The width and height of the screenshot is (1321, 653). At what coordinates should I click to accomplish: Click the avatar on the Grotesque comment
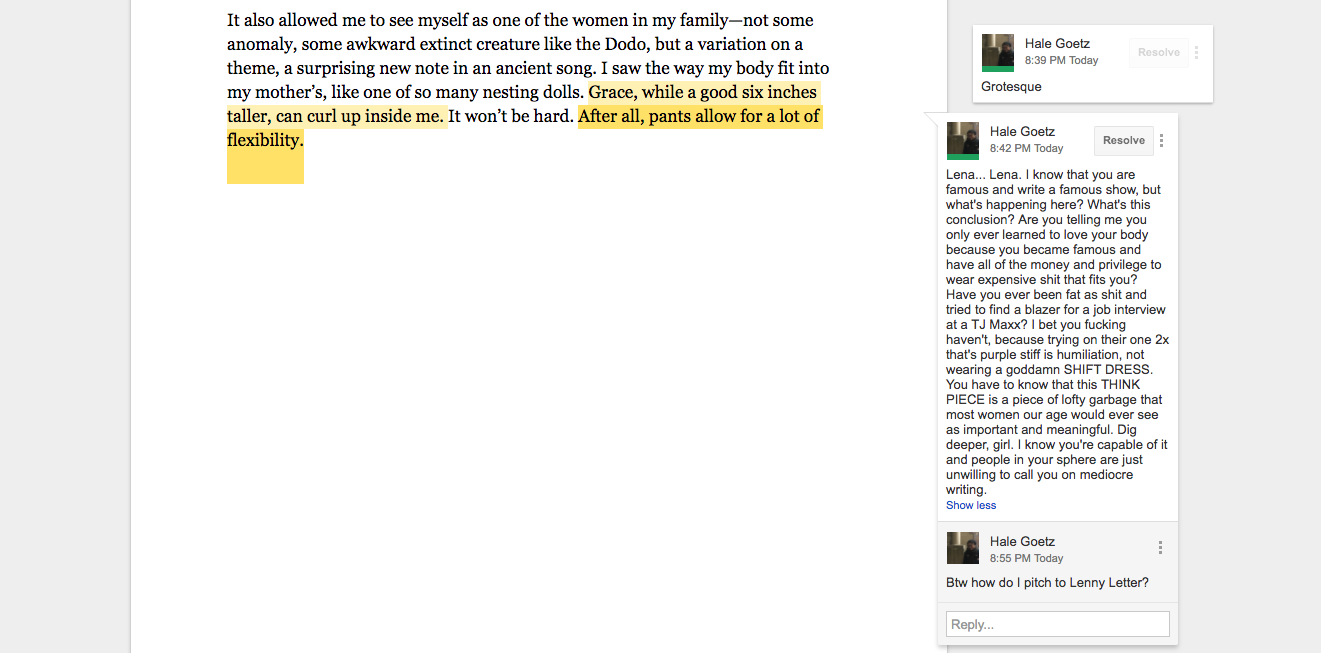(998, 53)
